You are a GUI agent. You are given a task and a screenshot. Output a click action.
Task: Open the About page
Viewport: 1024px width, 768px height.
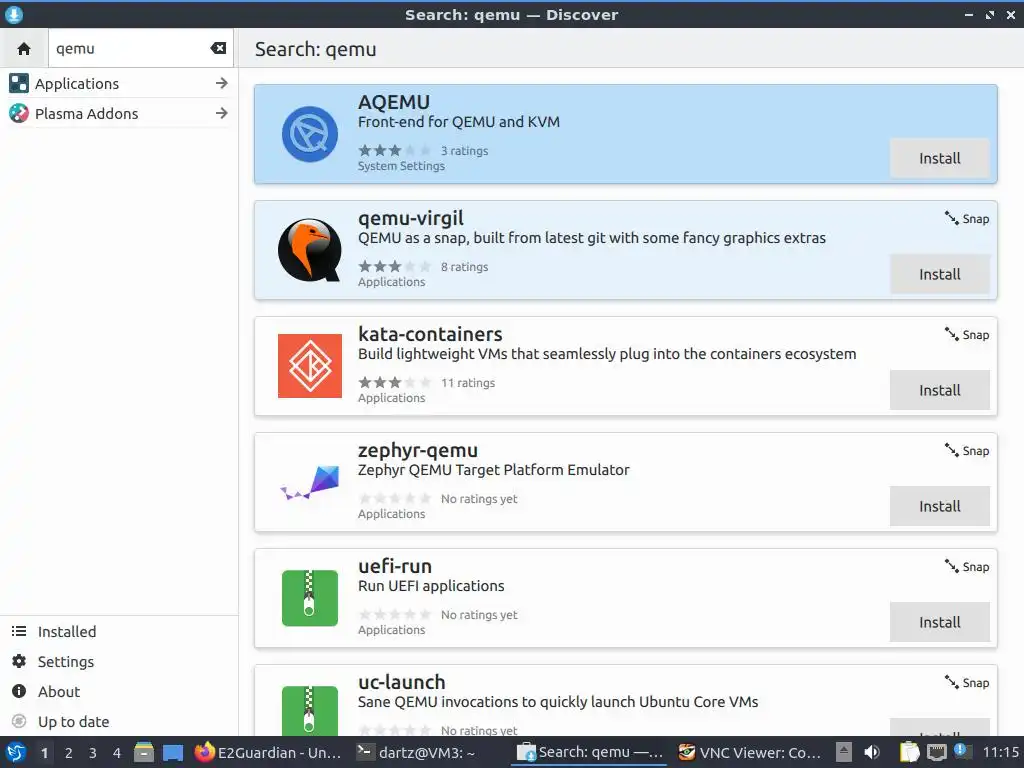coord(119,692)
